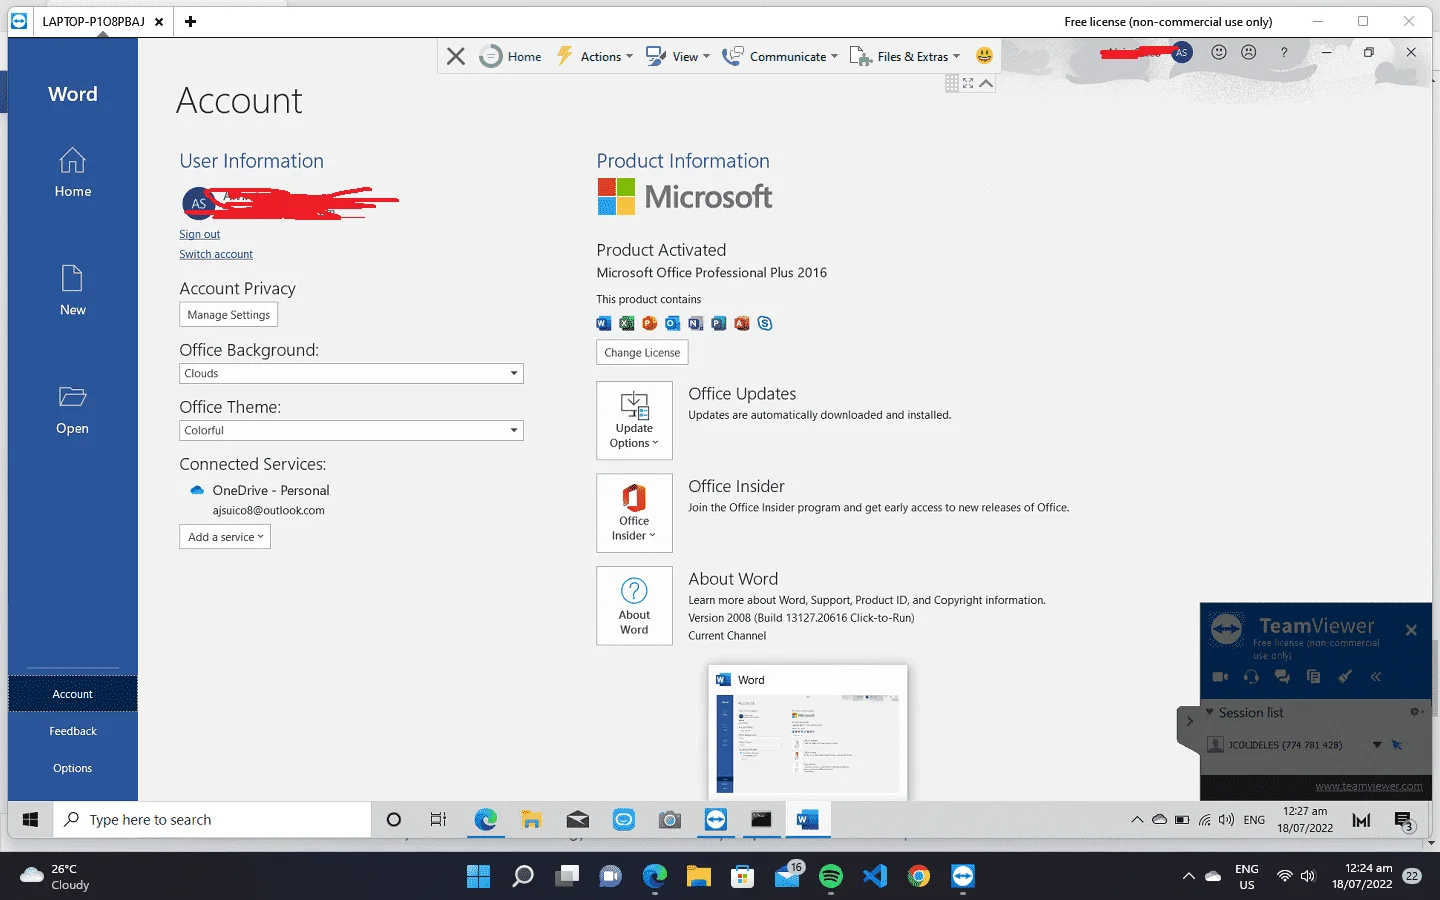Viewport: 1440px width, 900px height.
Task: Collapse TeamViewer panel with double chevron
Action: (x=1376, y=677)
